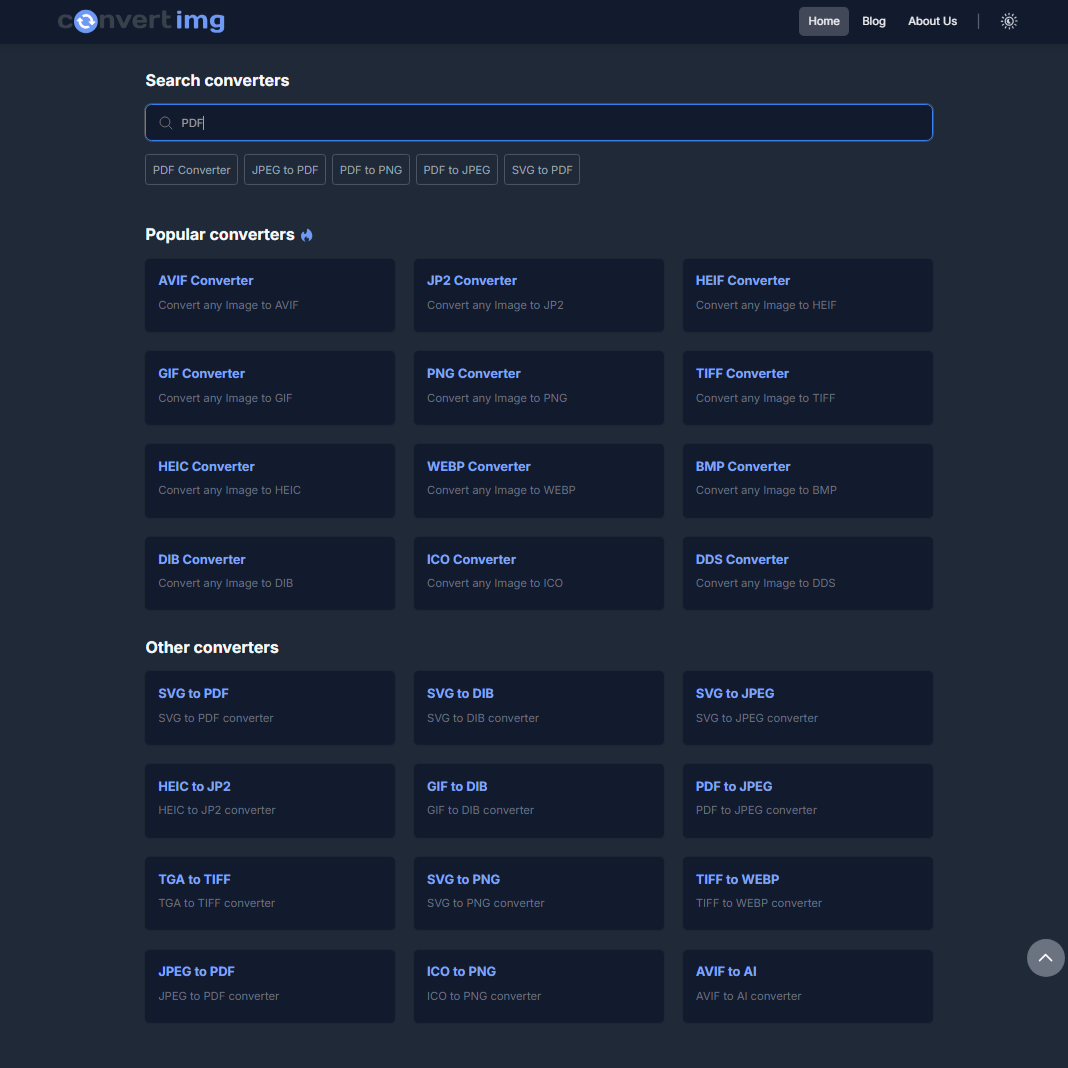Viewport: 1068px width, 1068px height.
Task: Click the scroll-to-top chevron button
Action: [x=1045, y=957]
